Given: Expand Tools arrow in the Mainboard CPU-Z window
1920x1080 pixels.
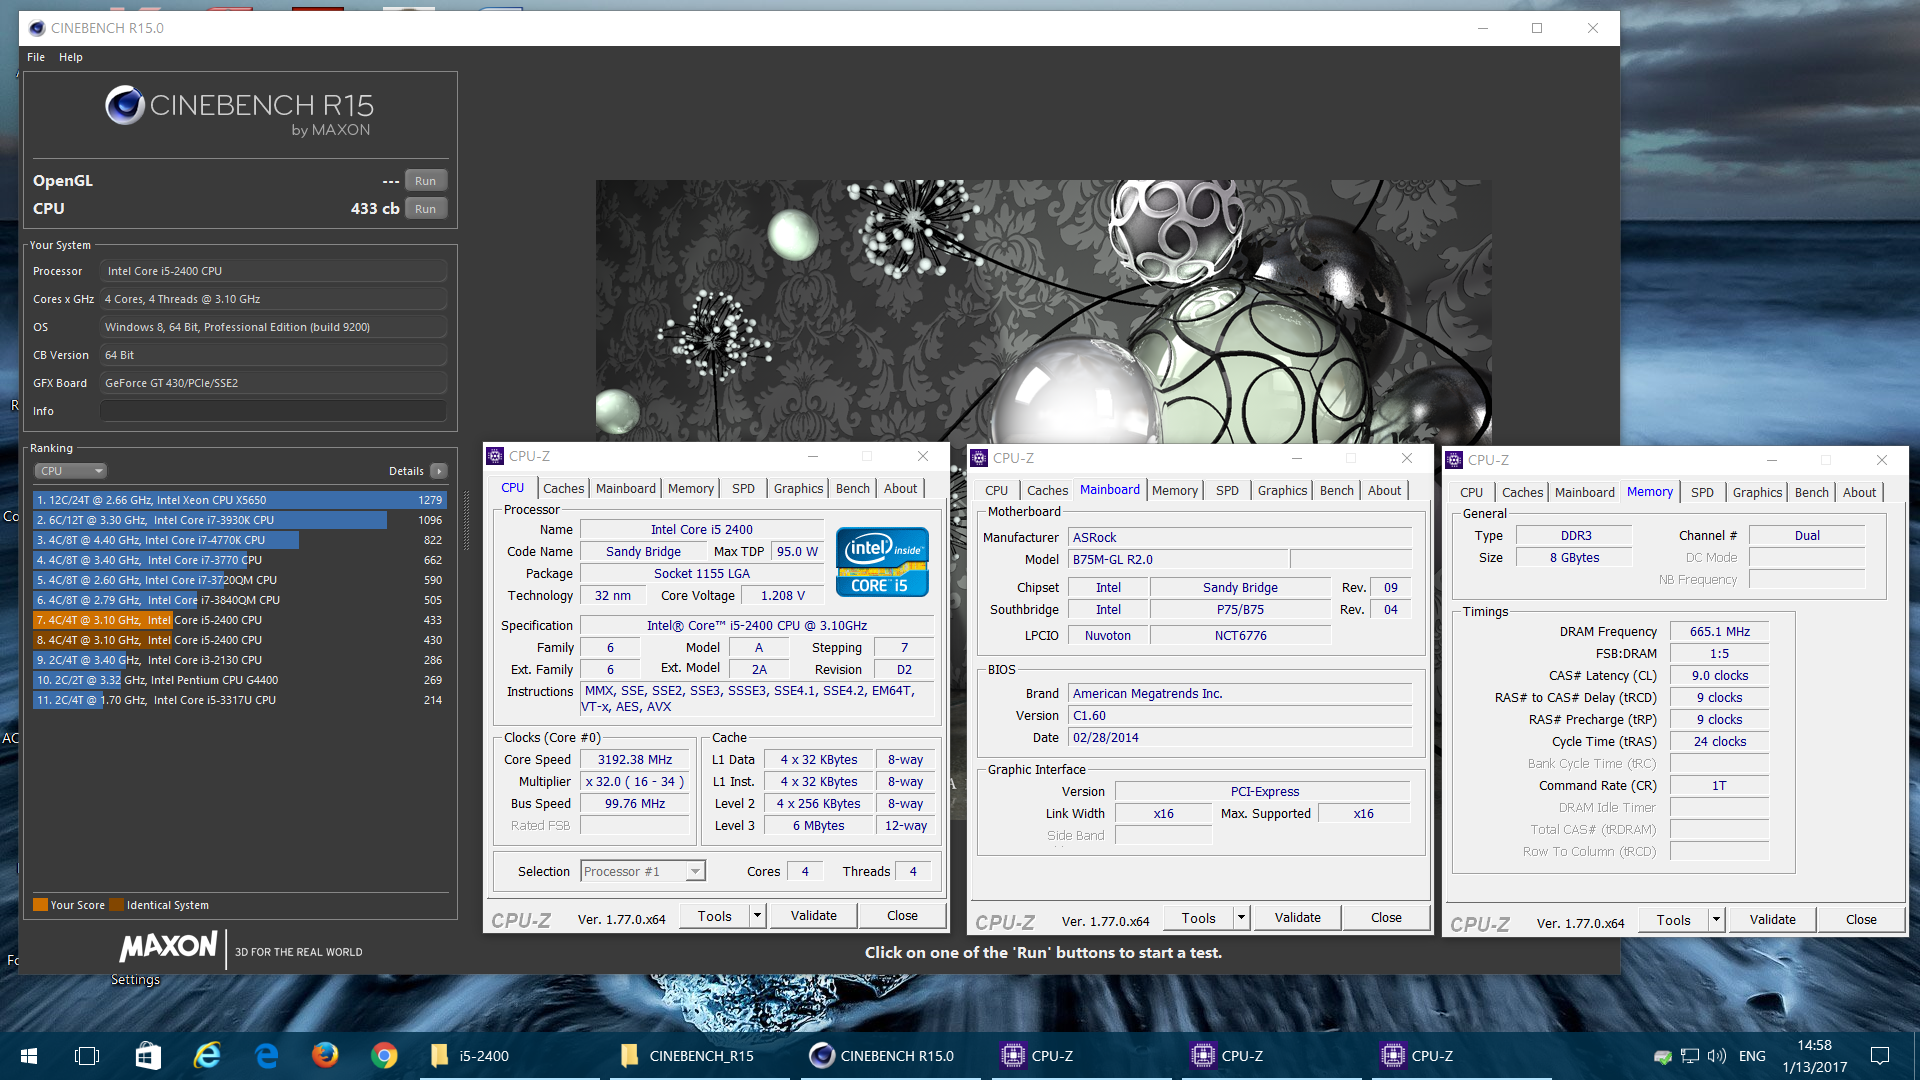Looking at the screenshot, I should coord(1241,917).
